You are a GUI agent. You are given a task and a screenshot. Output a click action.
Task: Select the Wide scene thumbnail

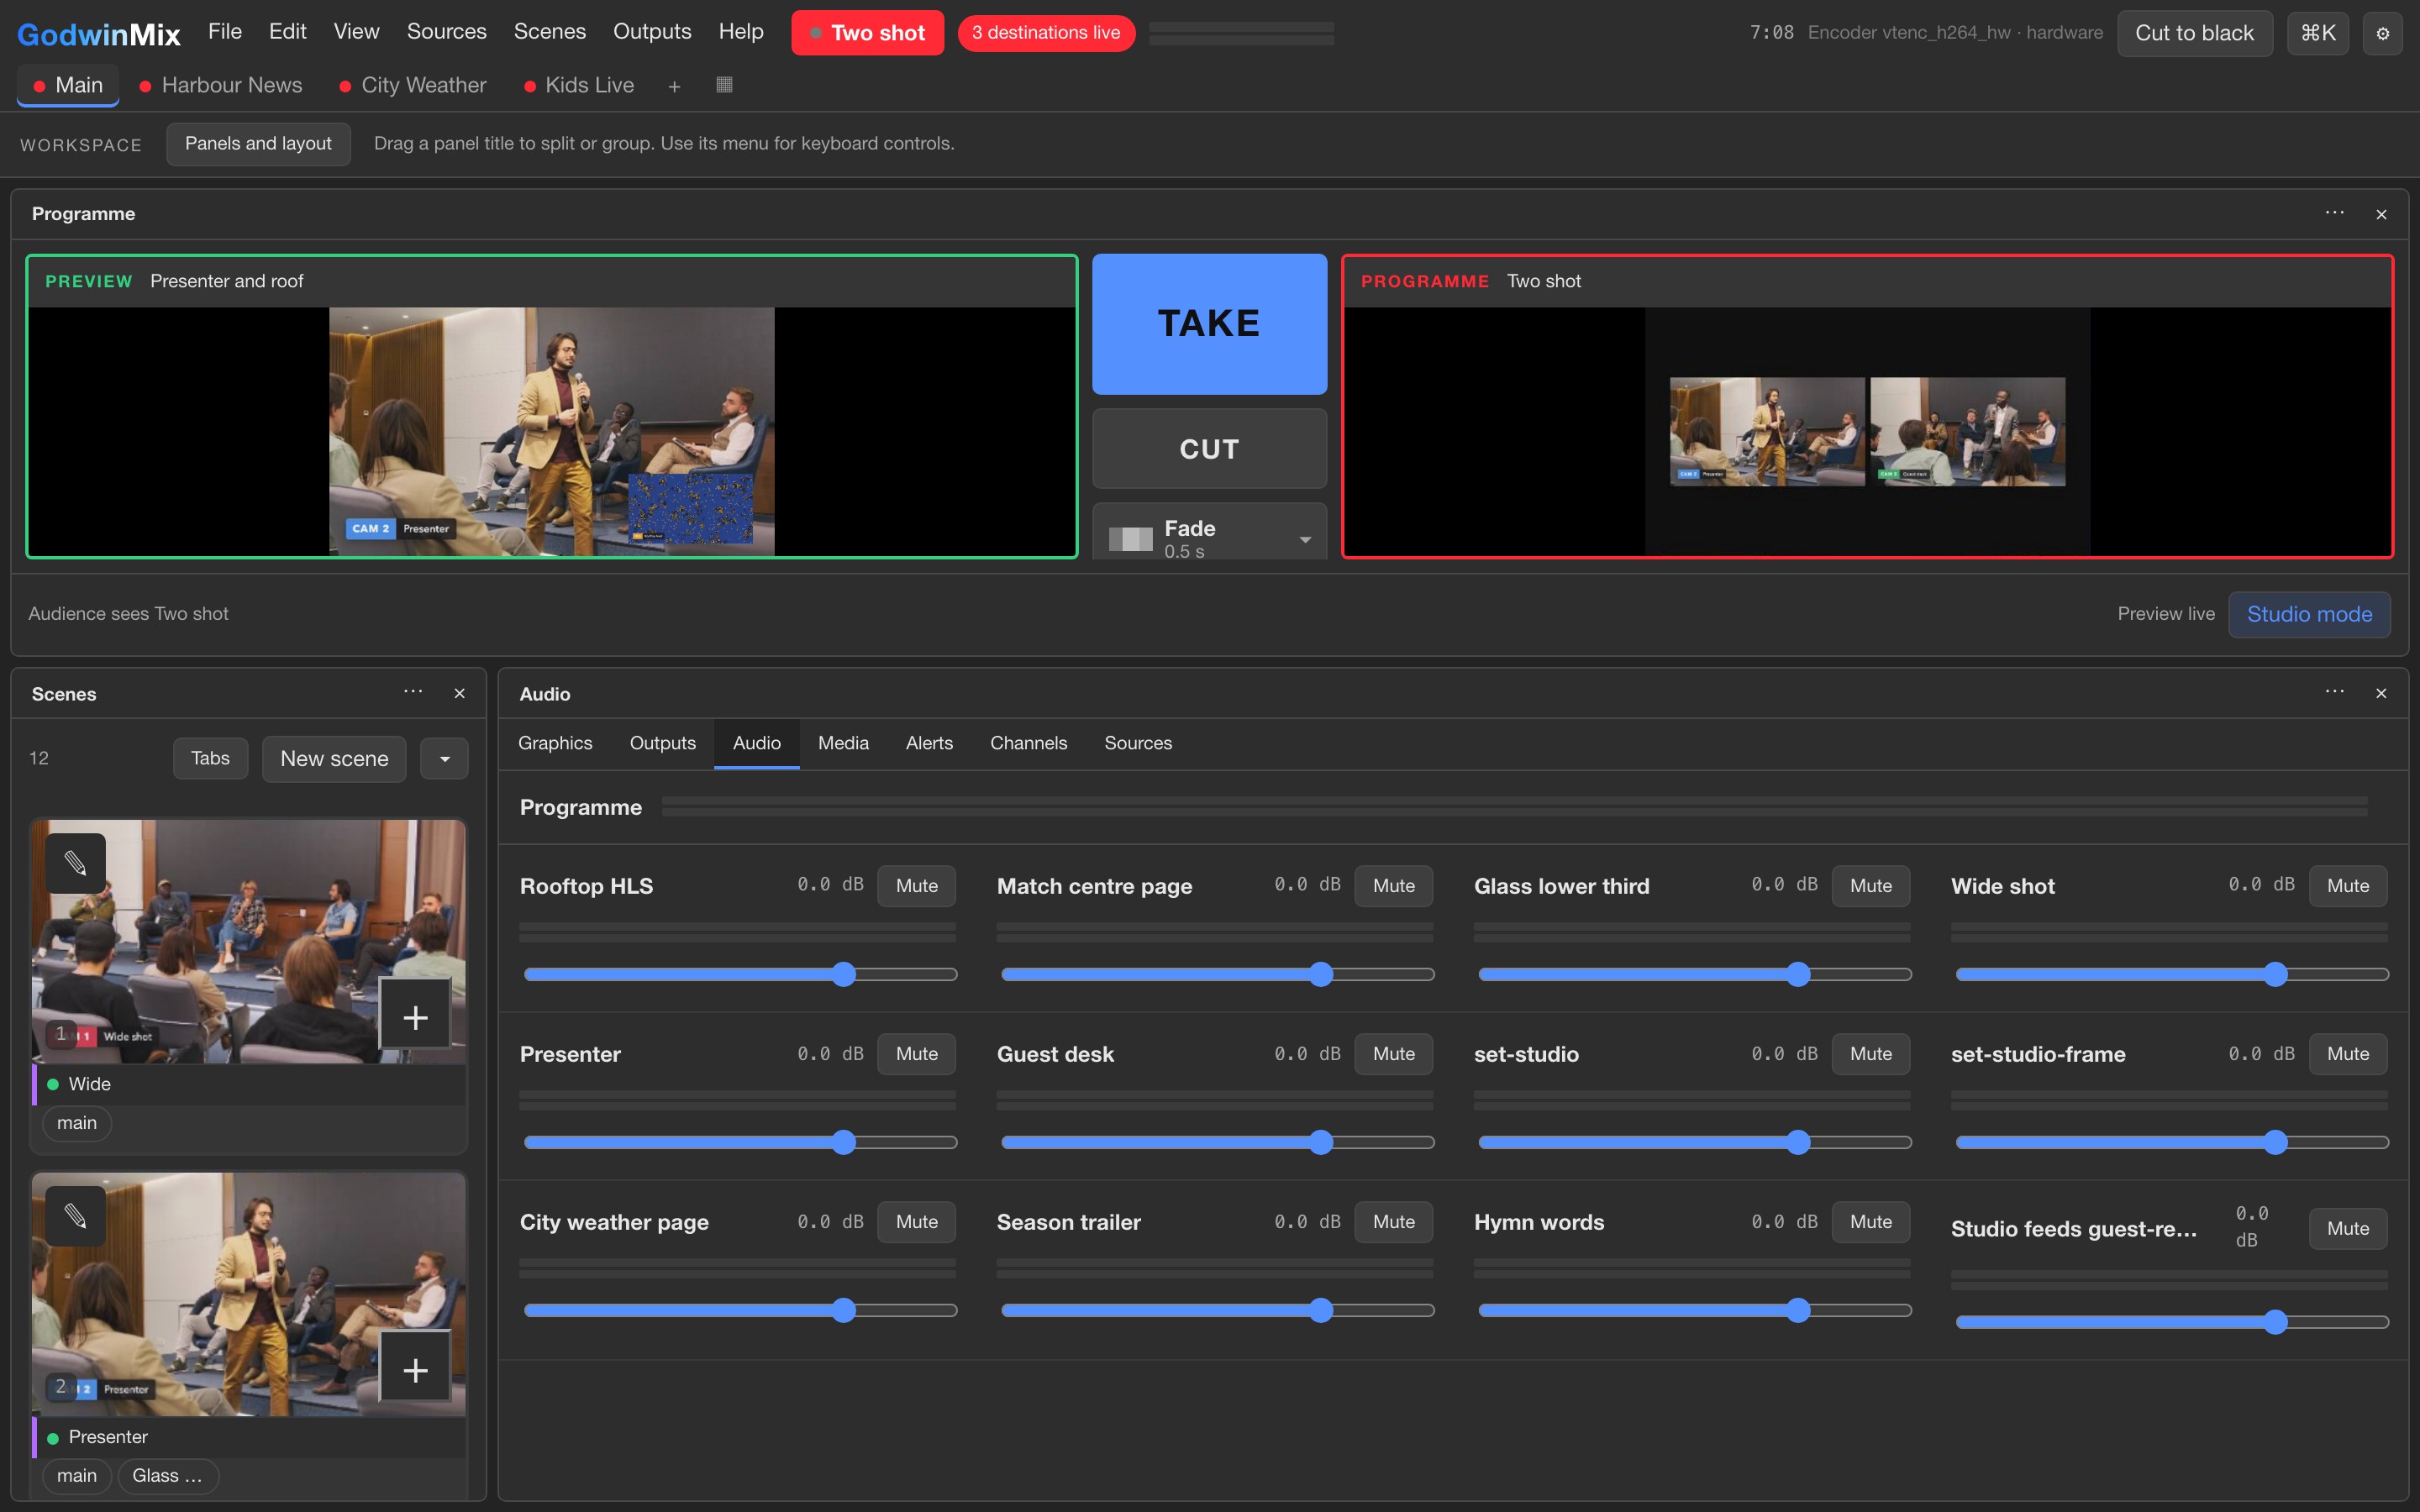(248, 941)
